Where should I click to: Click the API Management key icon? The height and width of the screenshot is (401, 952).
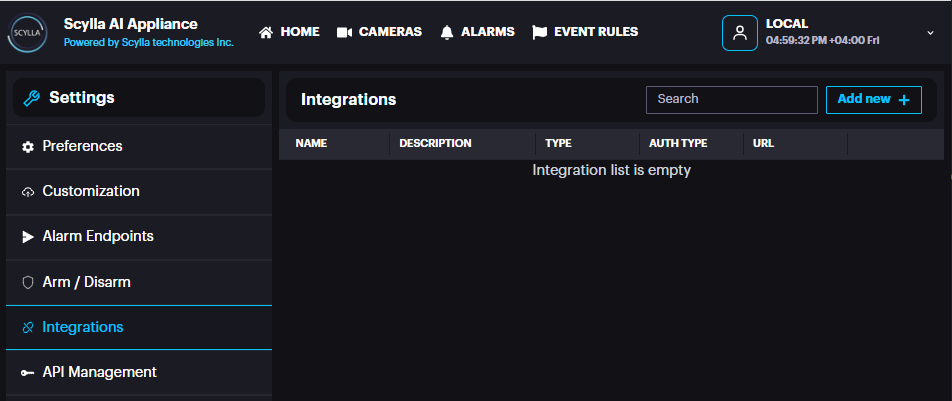(28, 373)
